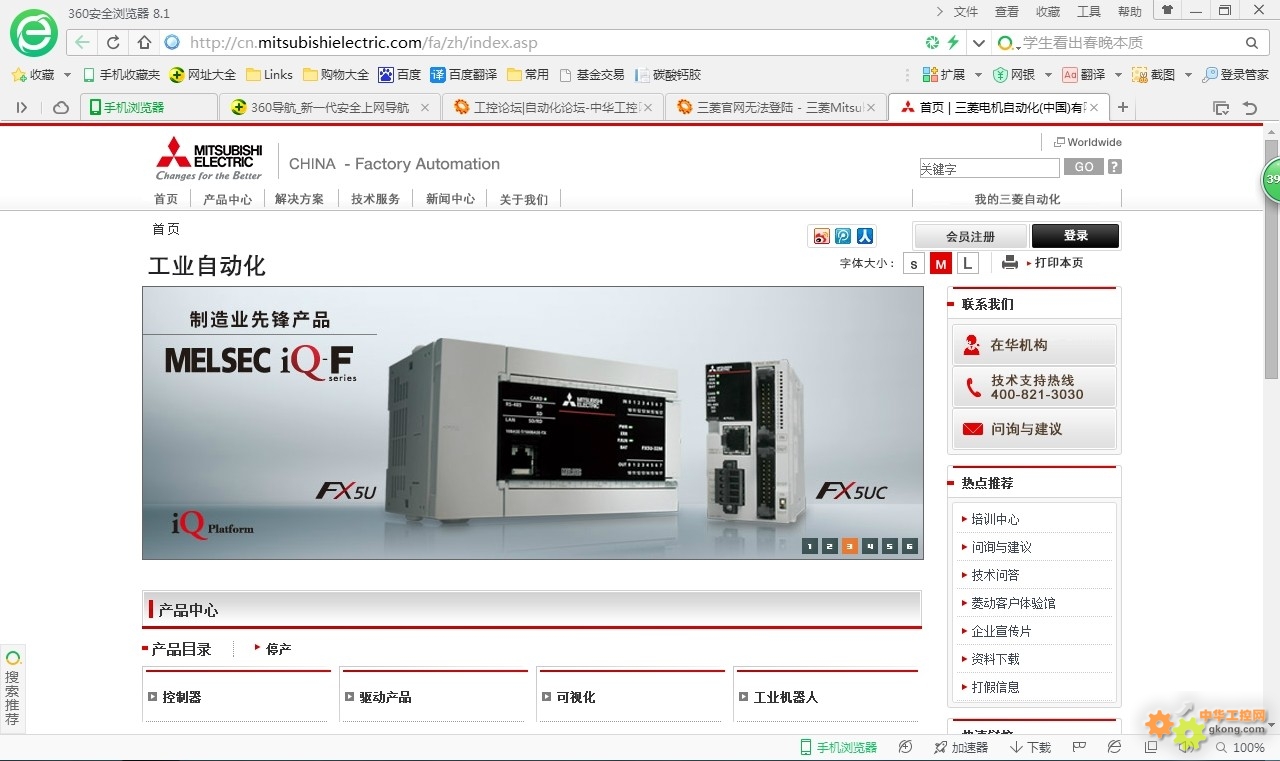The height and width of the screenshot is (761, 1280).
Task: Restore closed tab with undo arrow icon
Action: 1250,107
